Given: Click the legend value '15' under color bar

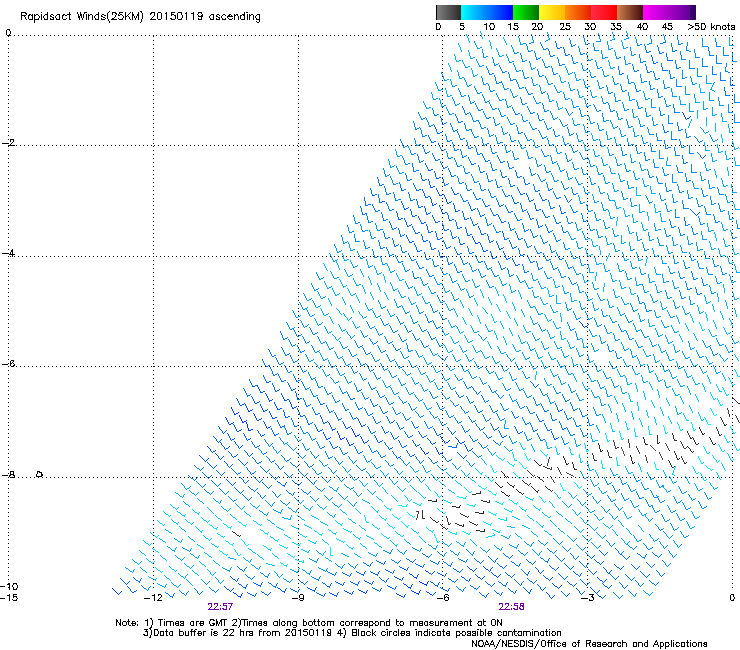Looking at the screenshot, I should [x=513, y=27].
